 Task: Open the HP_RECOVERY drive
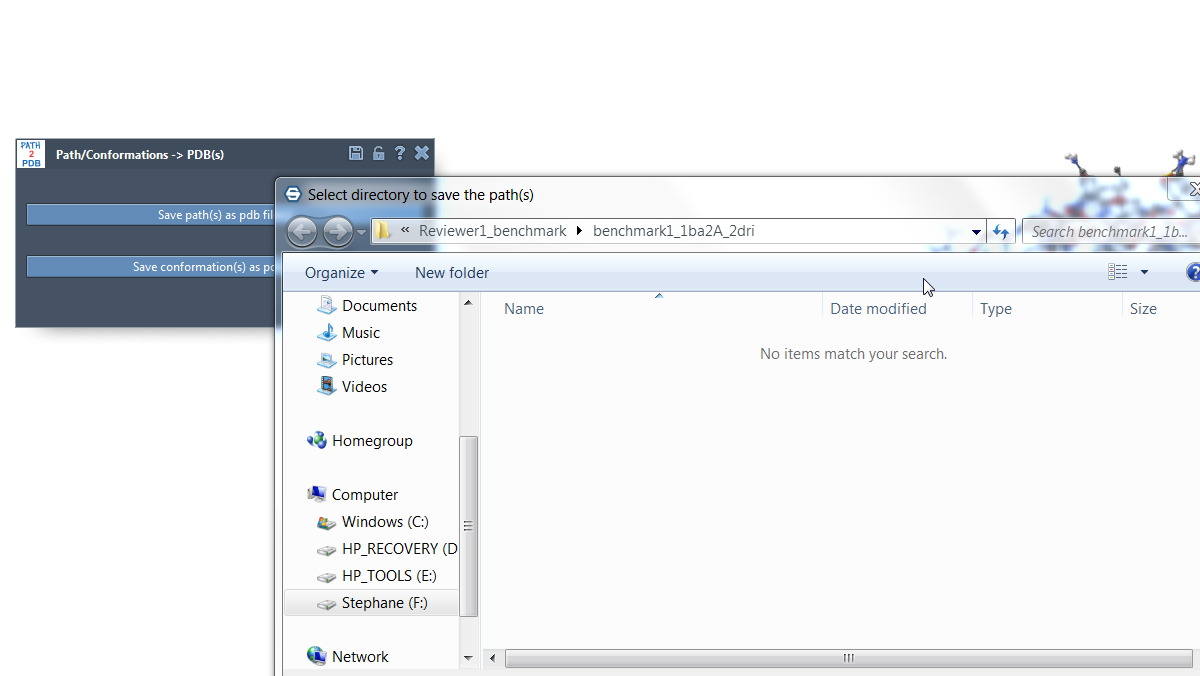pos(387,549)
